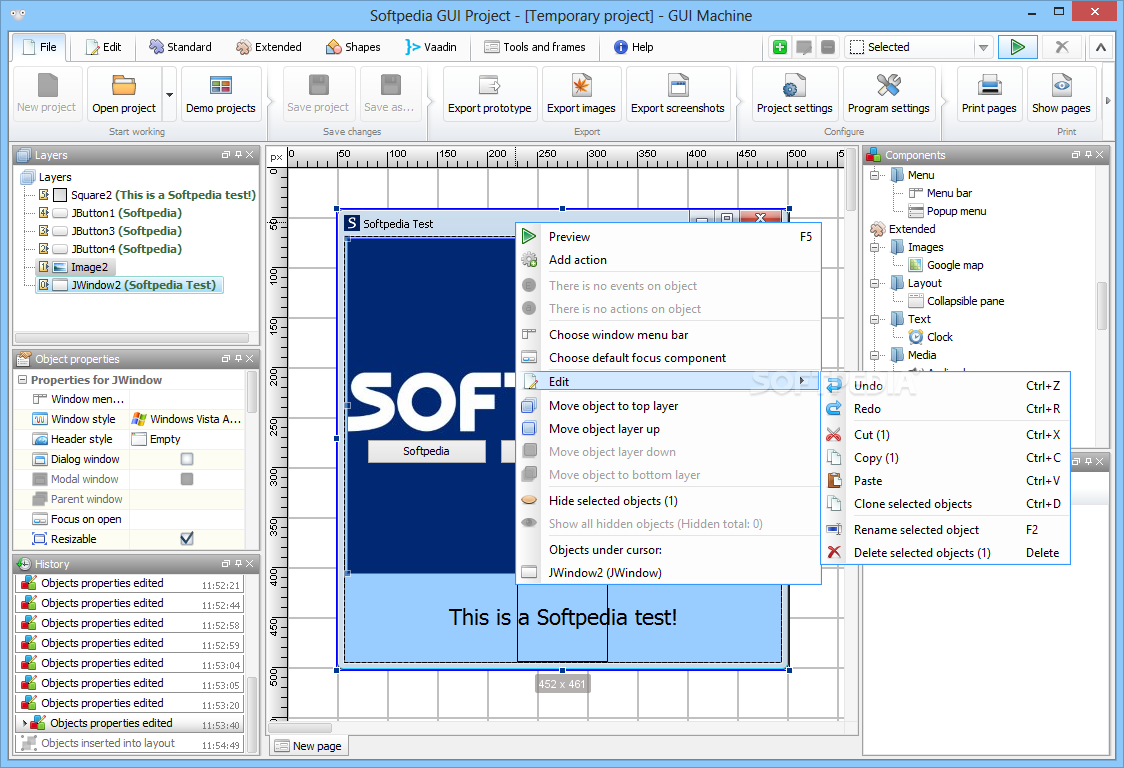Choose Choose default focus component
The height and width of the screenshot is (768, 1124).
coord(668,358)
